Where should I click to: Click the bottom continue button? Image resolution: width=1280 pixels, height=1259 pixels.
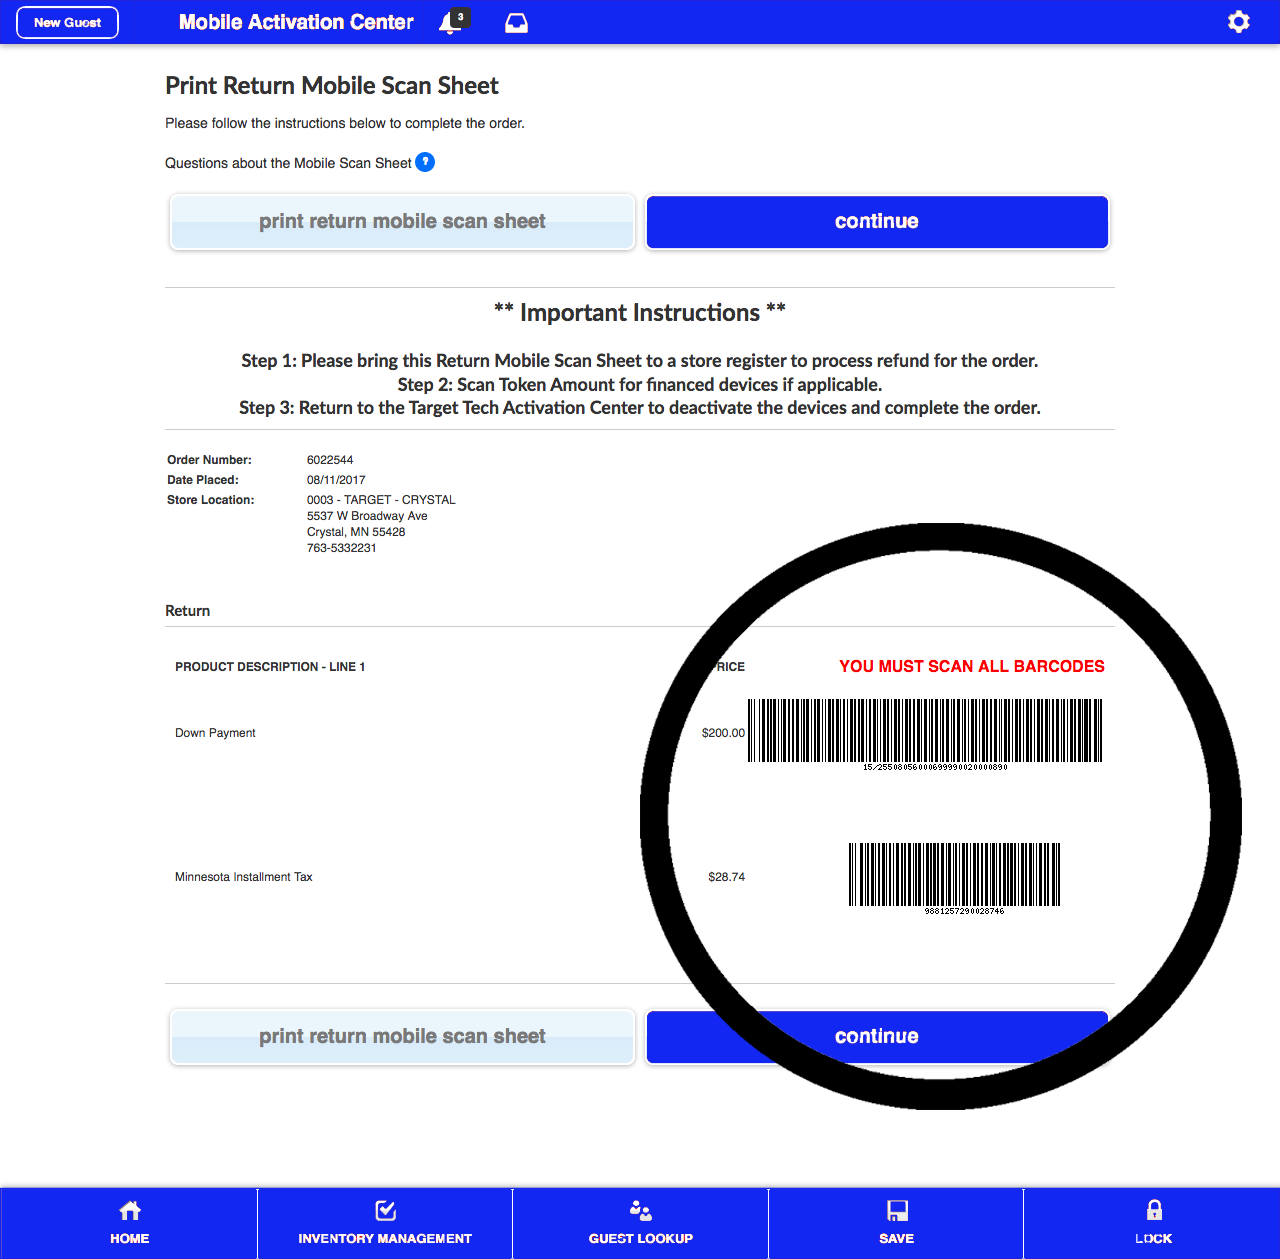tap(877, 1036)
